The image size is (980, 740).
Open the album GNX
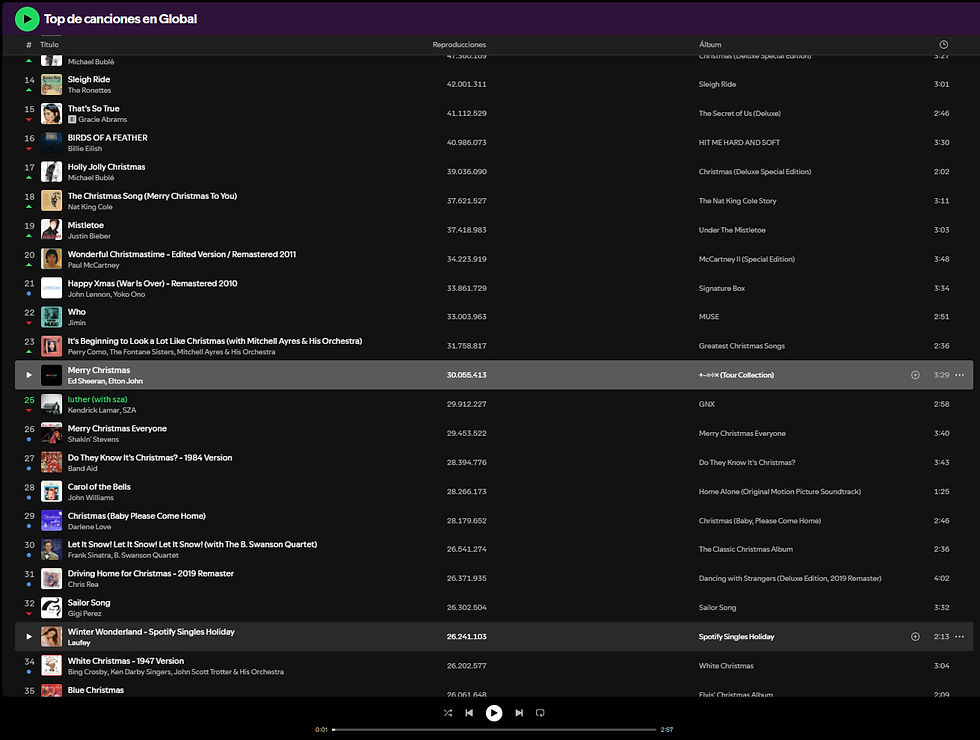tap(707, 404)
